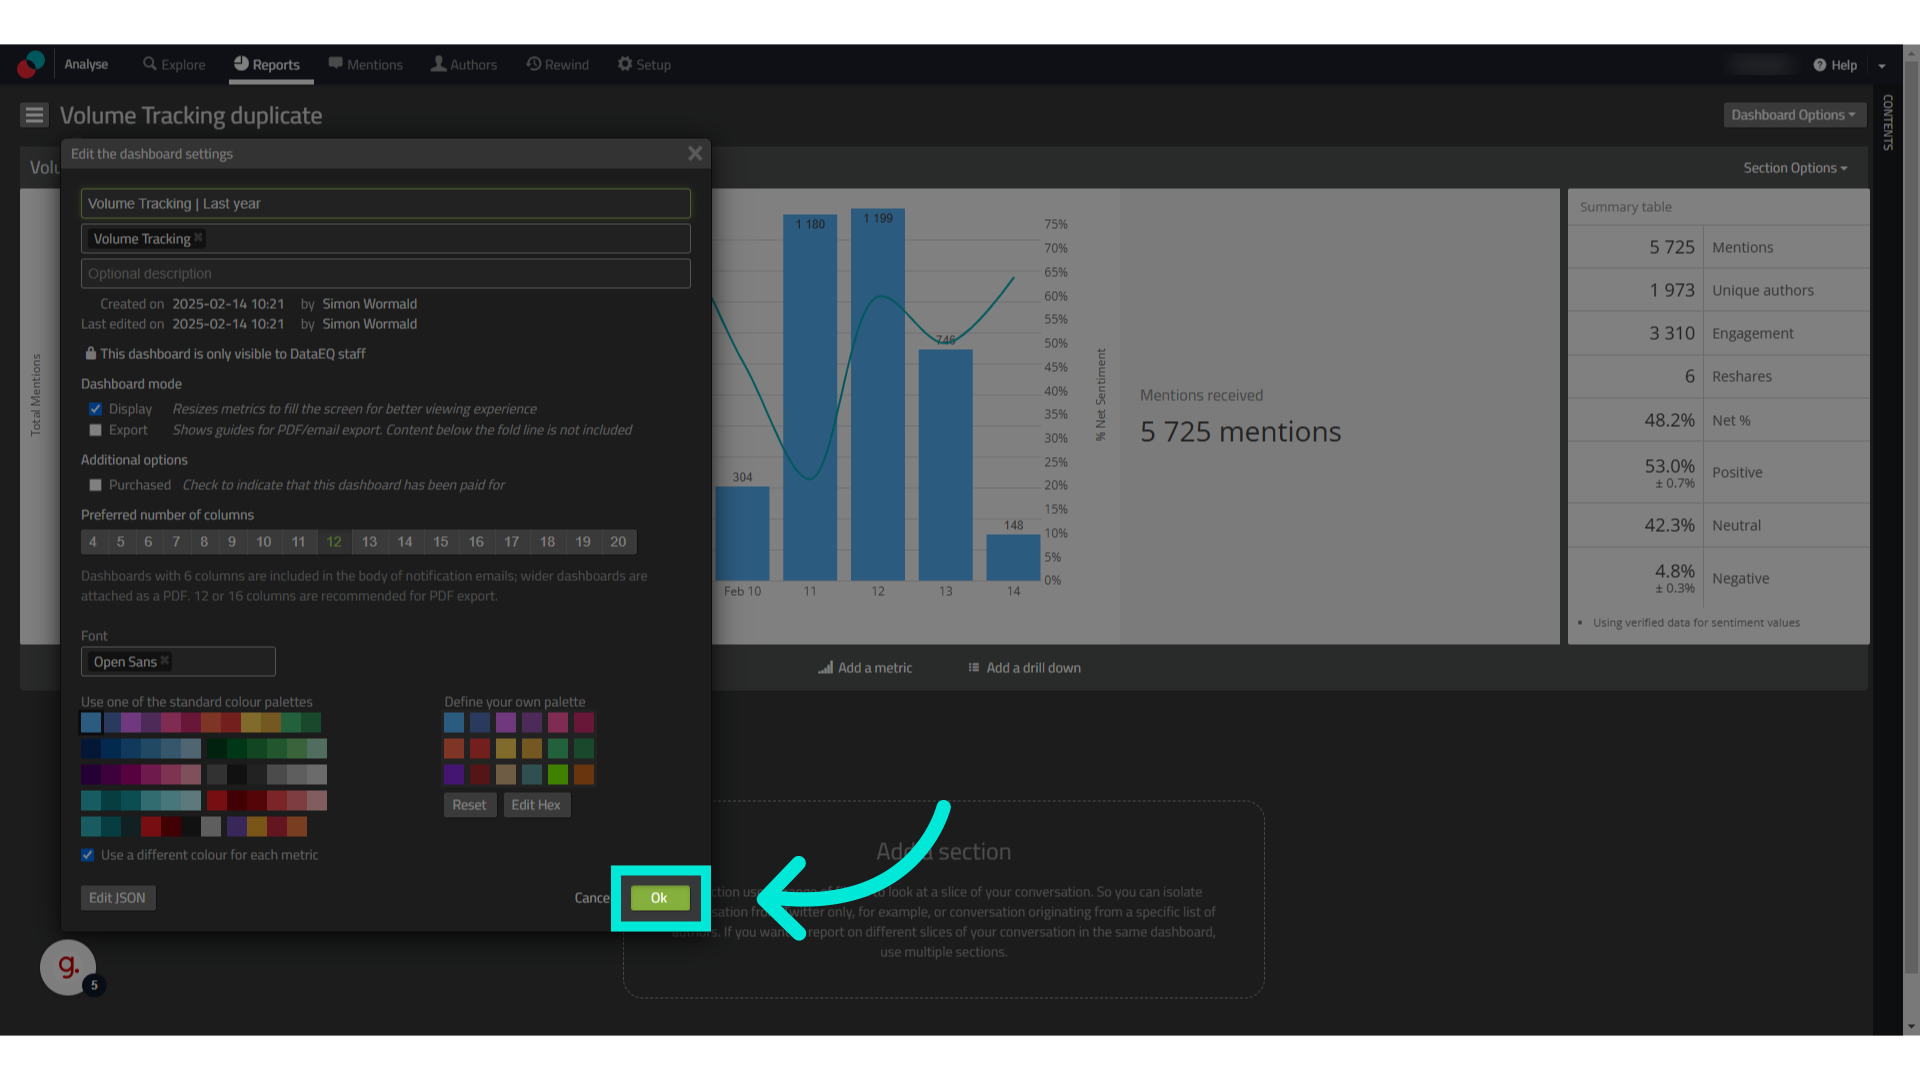
Task: Remove the Volume Tracking tag
Action: [x=199, y=238]
